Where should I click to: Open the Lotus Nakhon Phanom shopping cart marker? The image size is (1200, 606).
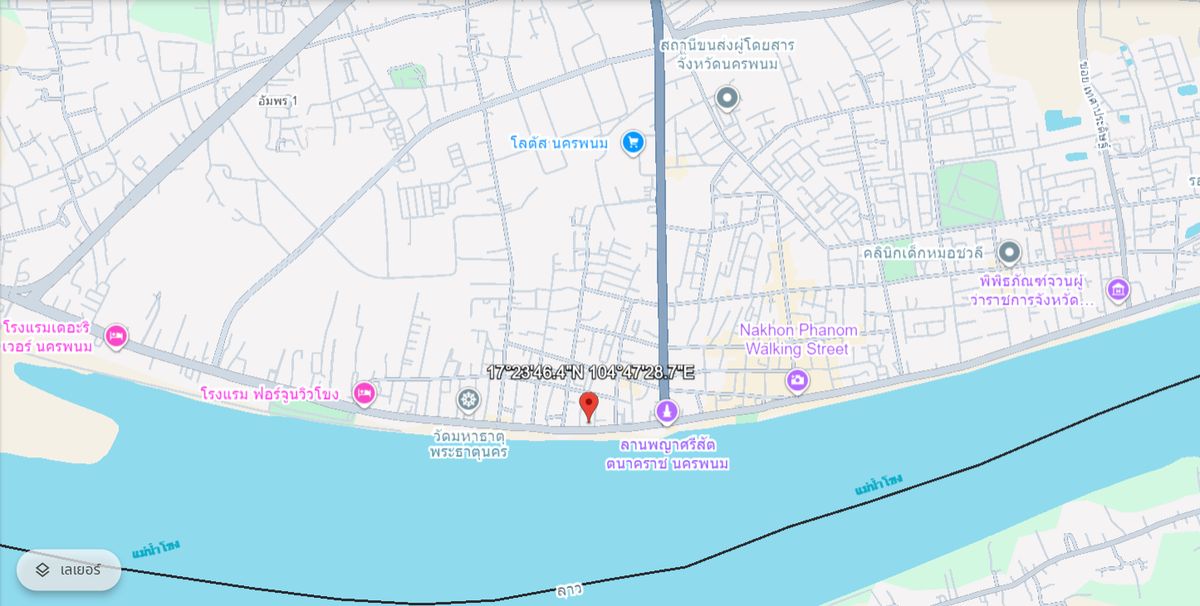632,143
